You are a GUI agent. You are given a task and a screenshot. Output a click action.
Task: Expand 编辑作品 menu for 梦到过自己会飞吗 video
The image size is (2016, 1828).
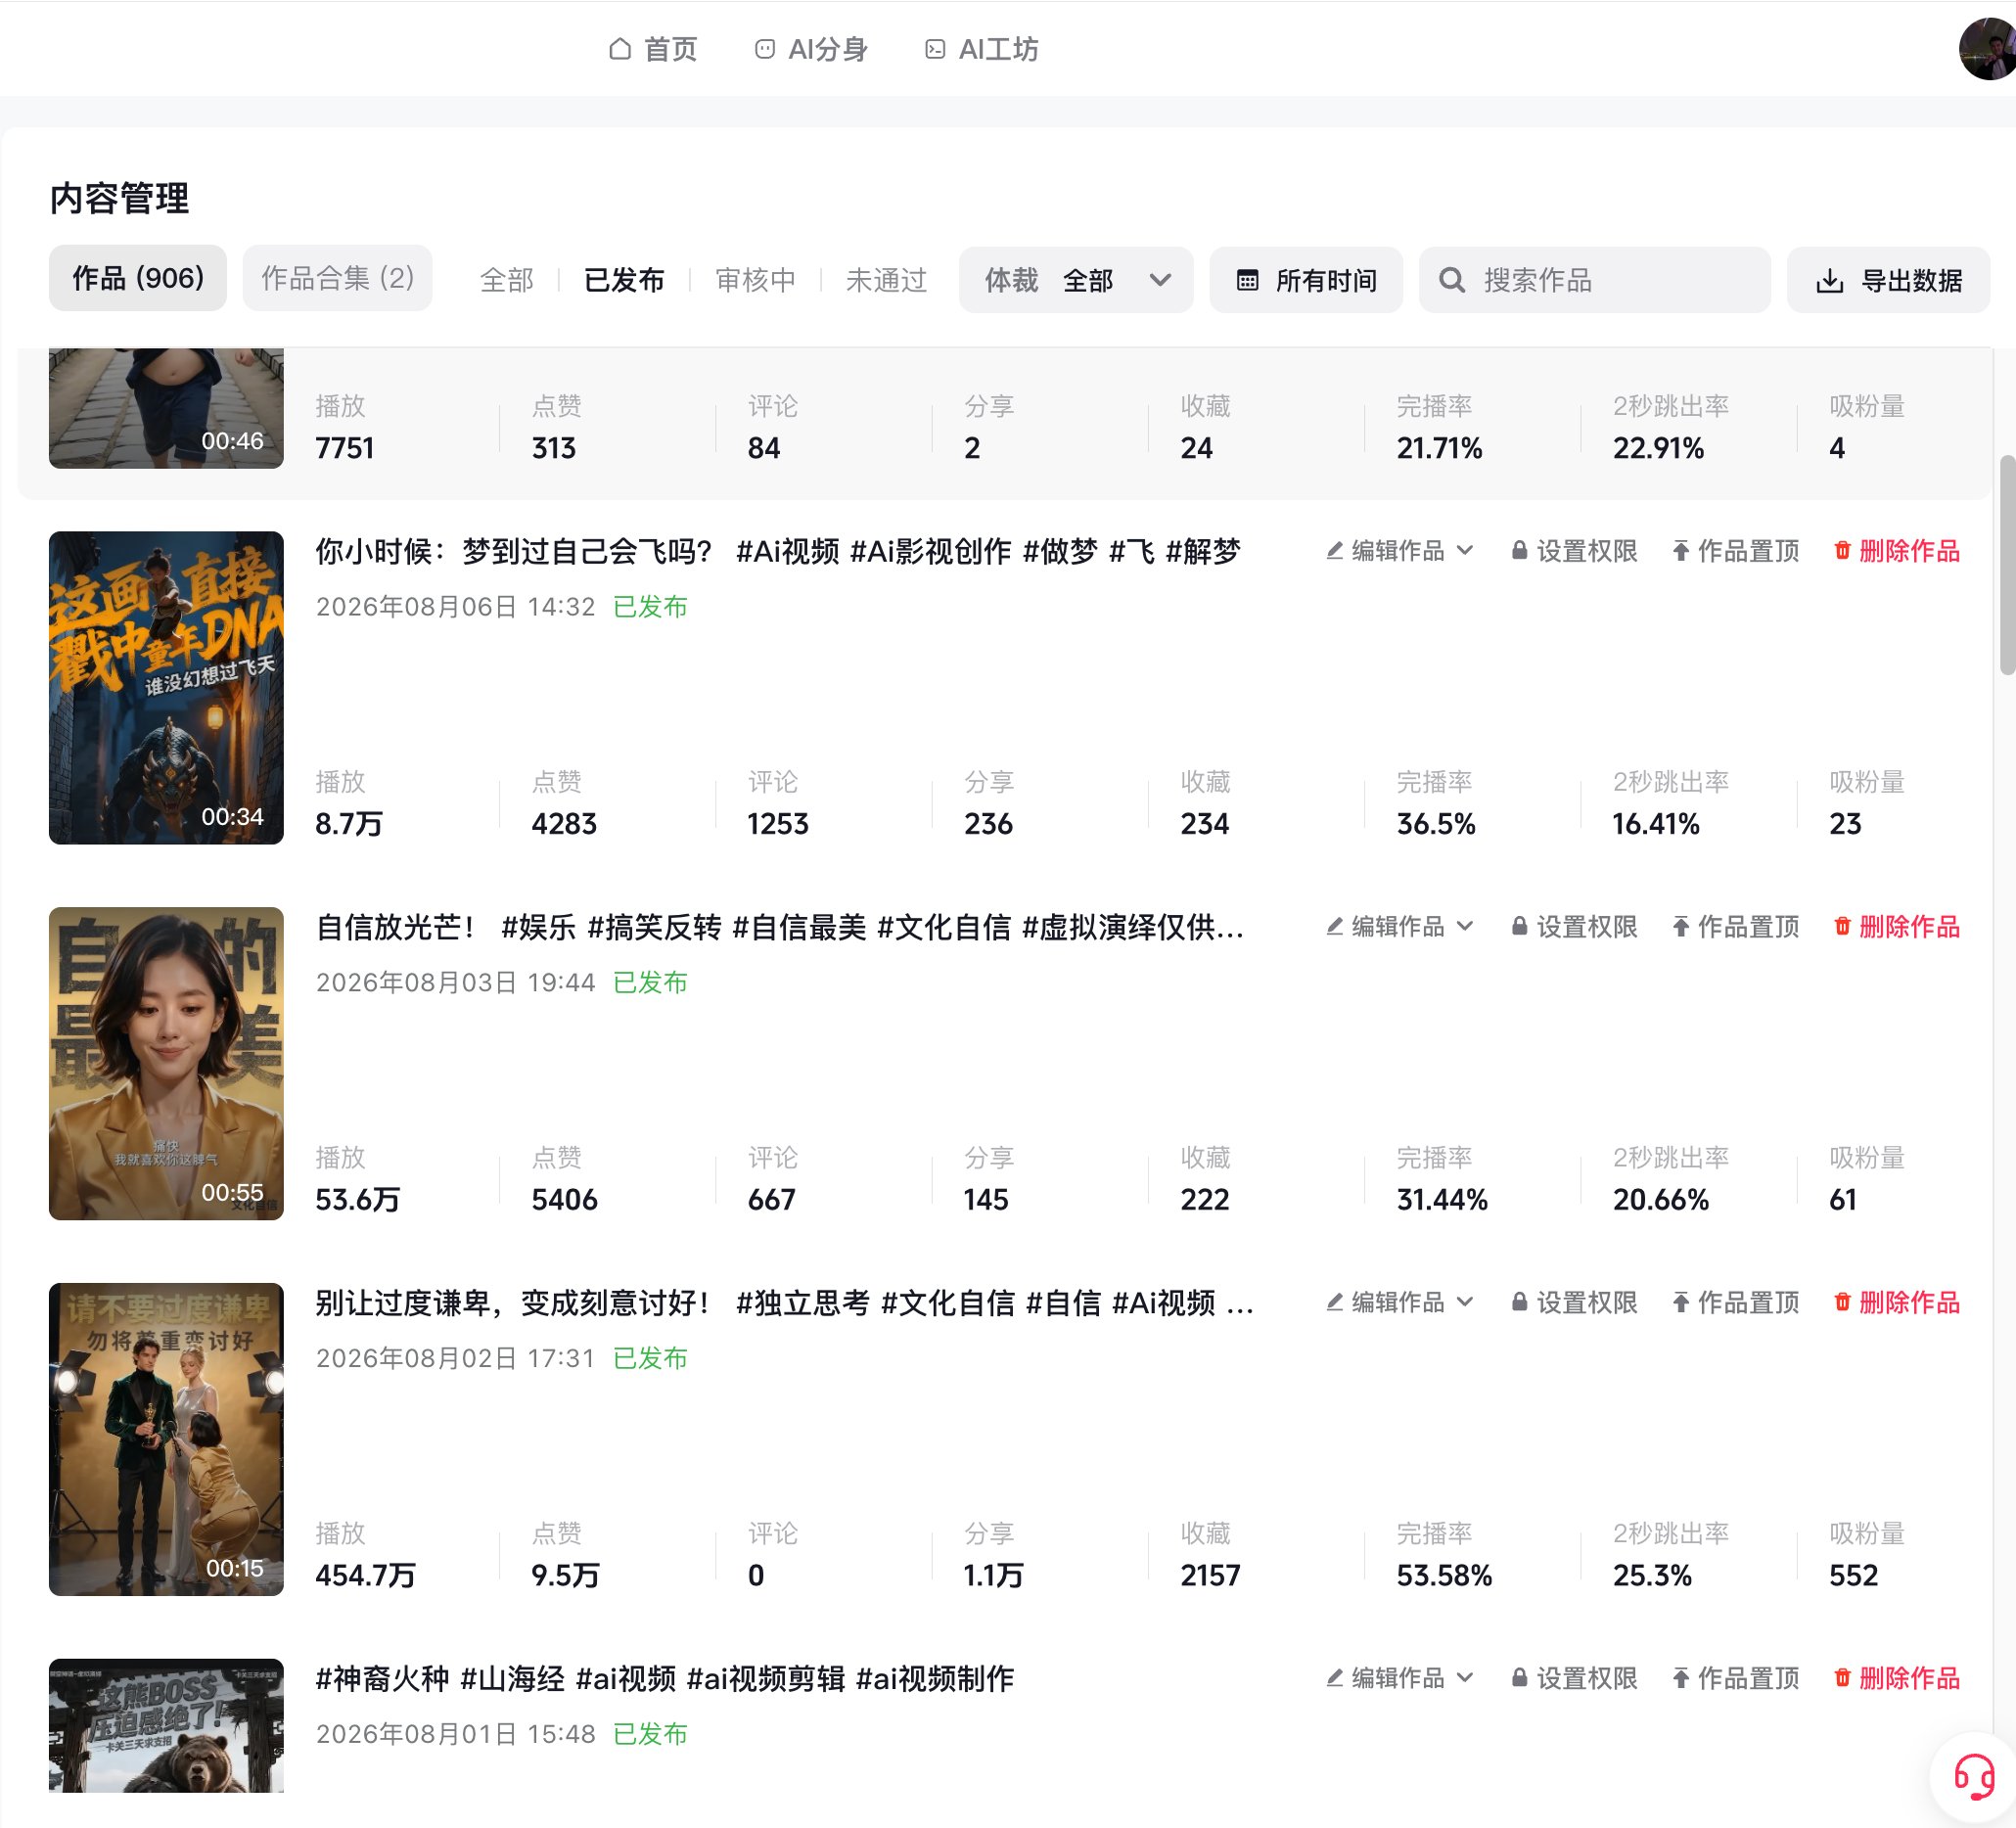(x=1399, y=551)
